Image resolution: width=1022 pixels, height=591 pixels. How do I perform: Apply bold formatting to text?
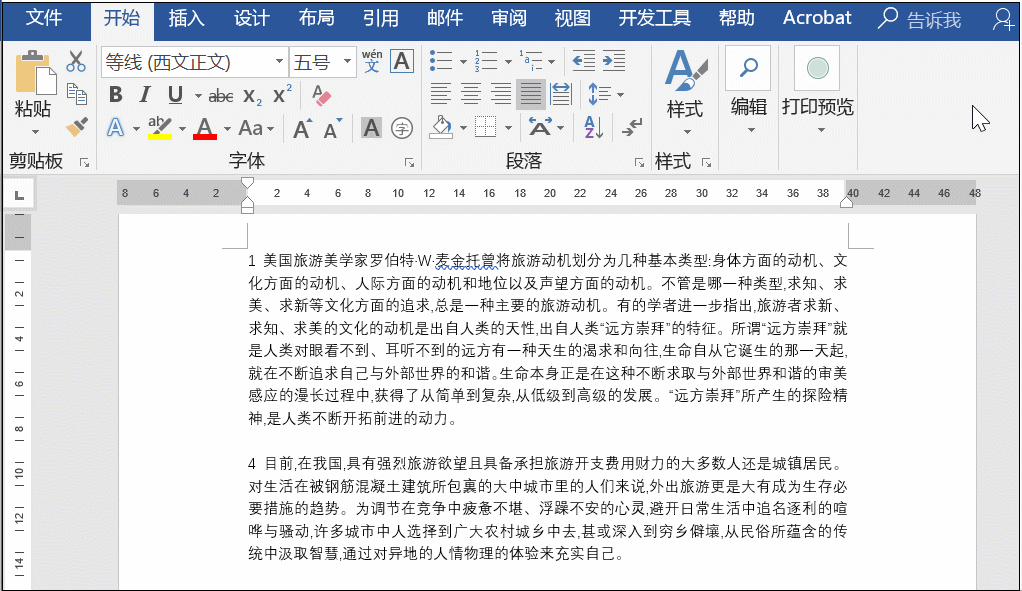114,94
